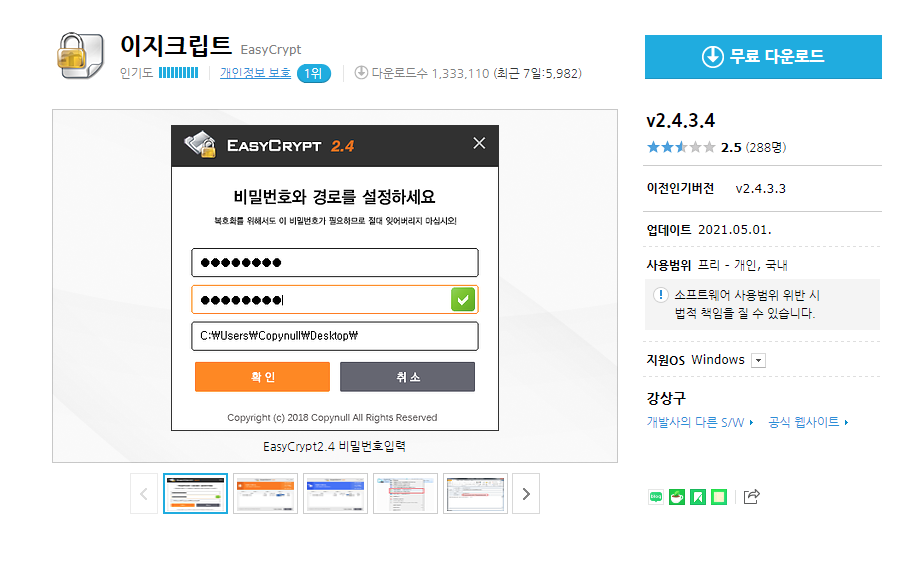Click the download count arrow icon
911x564 pixels.
[361, 73]
